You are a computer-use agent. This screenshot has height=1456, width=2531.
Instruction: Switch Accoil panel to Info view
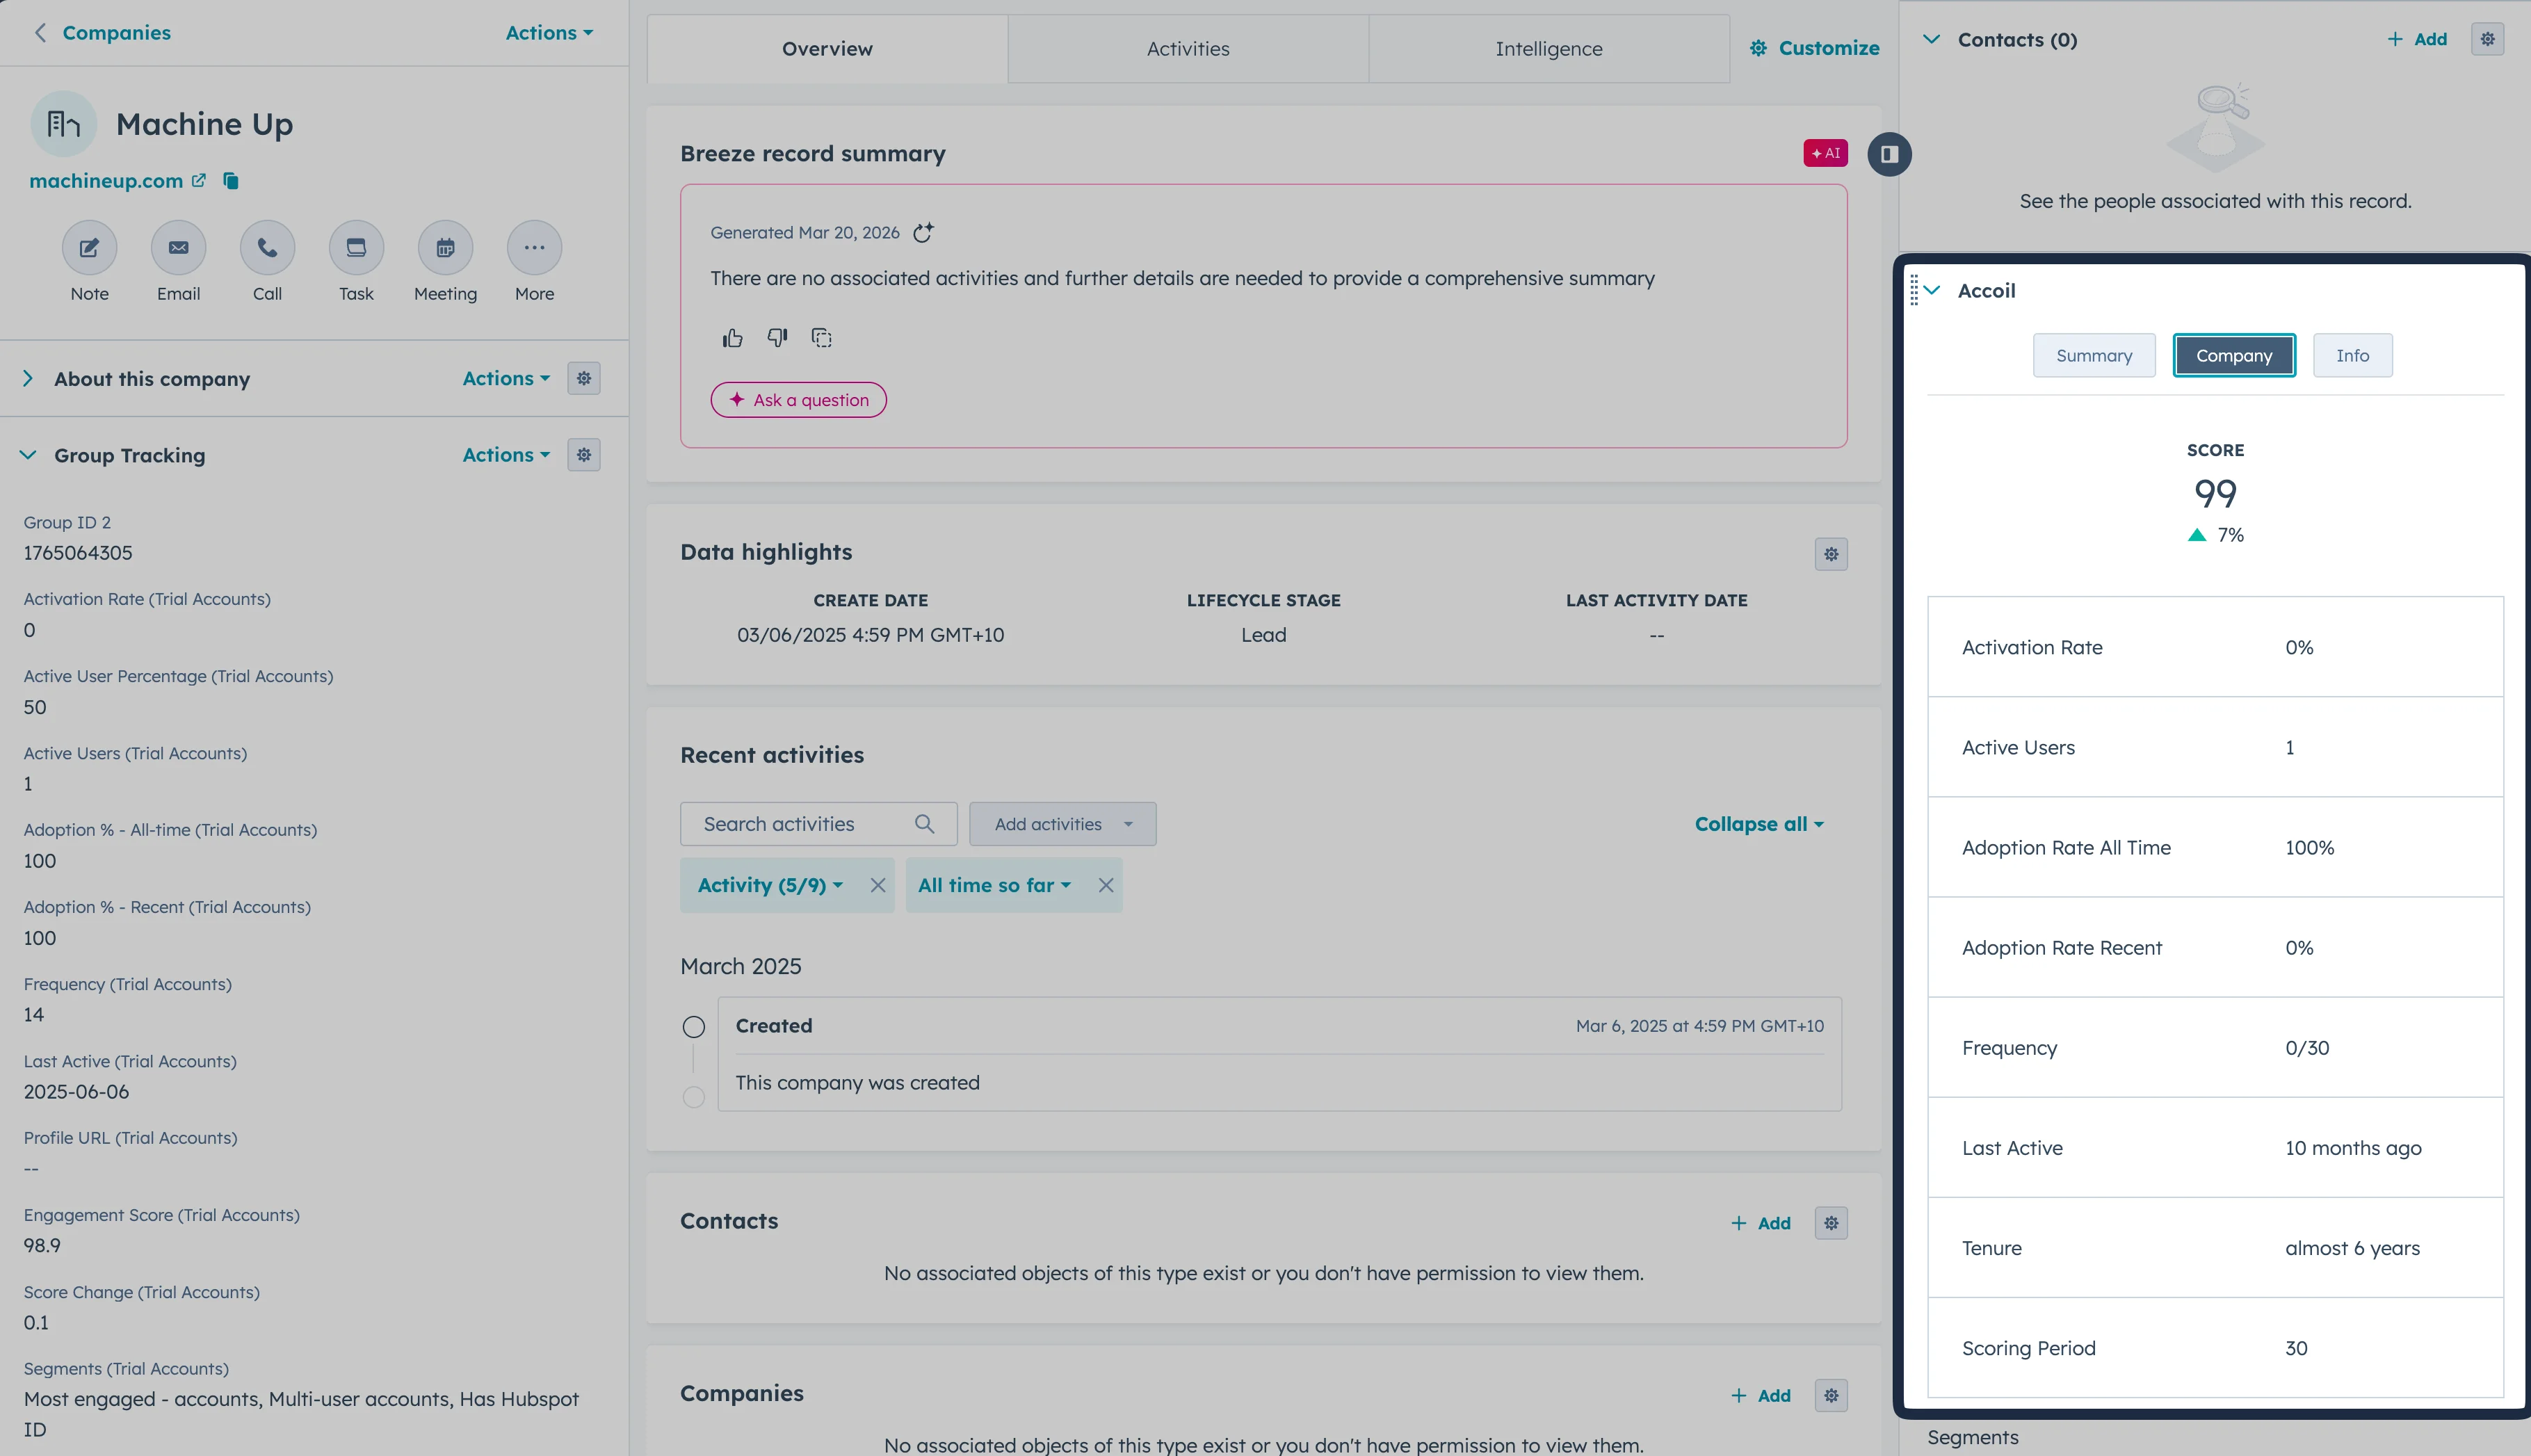coord(2352,355)
